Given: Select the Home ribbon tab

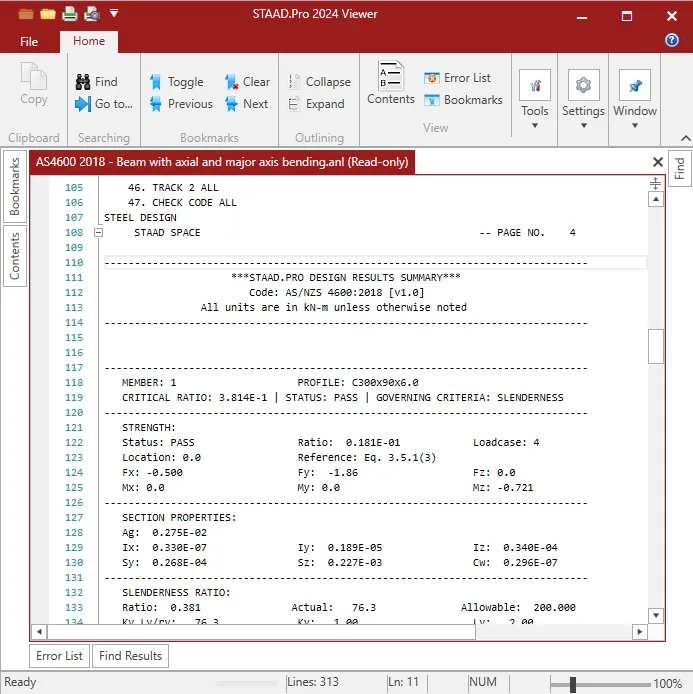Looking at the screenshot, I should pyautogui.click(x=89, y=41).
